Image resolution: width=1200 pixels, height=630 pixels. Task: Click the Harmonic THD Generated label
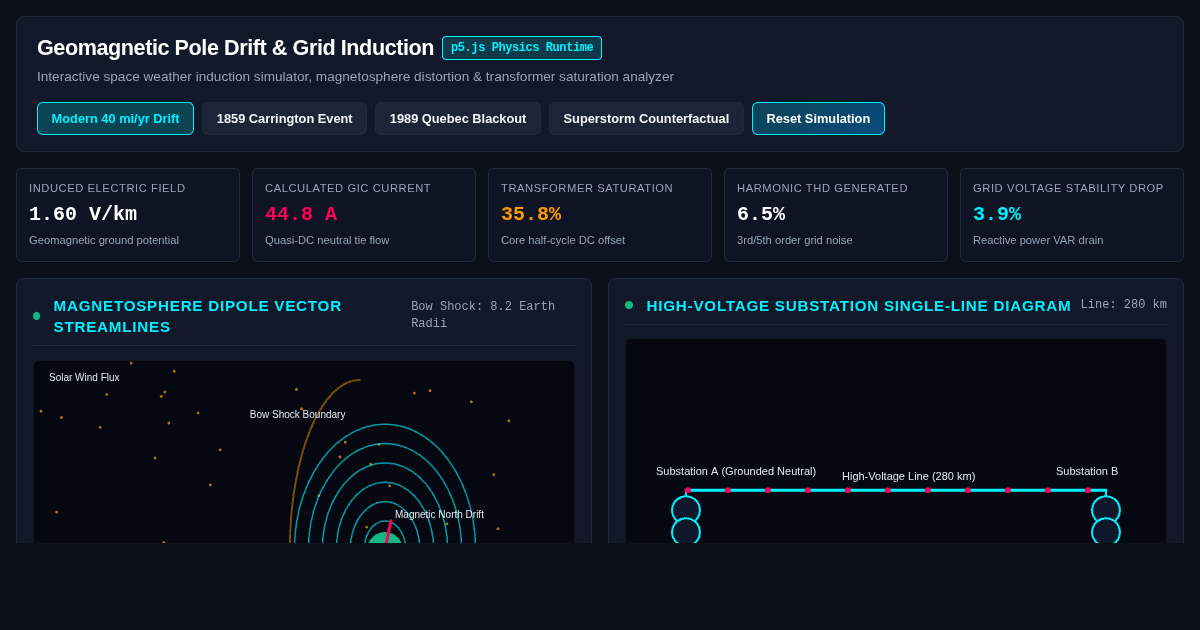click(x=822, y=188)
